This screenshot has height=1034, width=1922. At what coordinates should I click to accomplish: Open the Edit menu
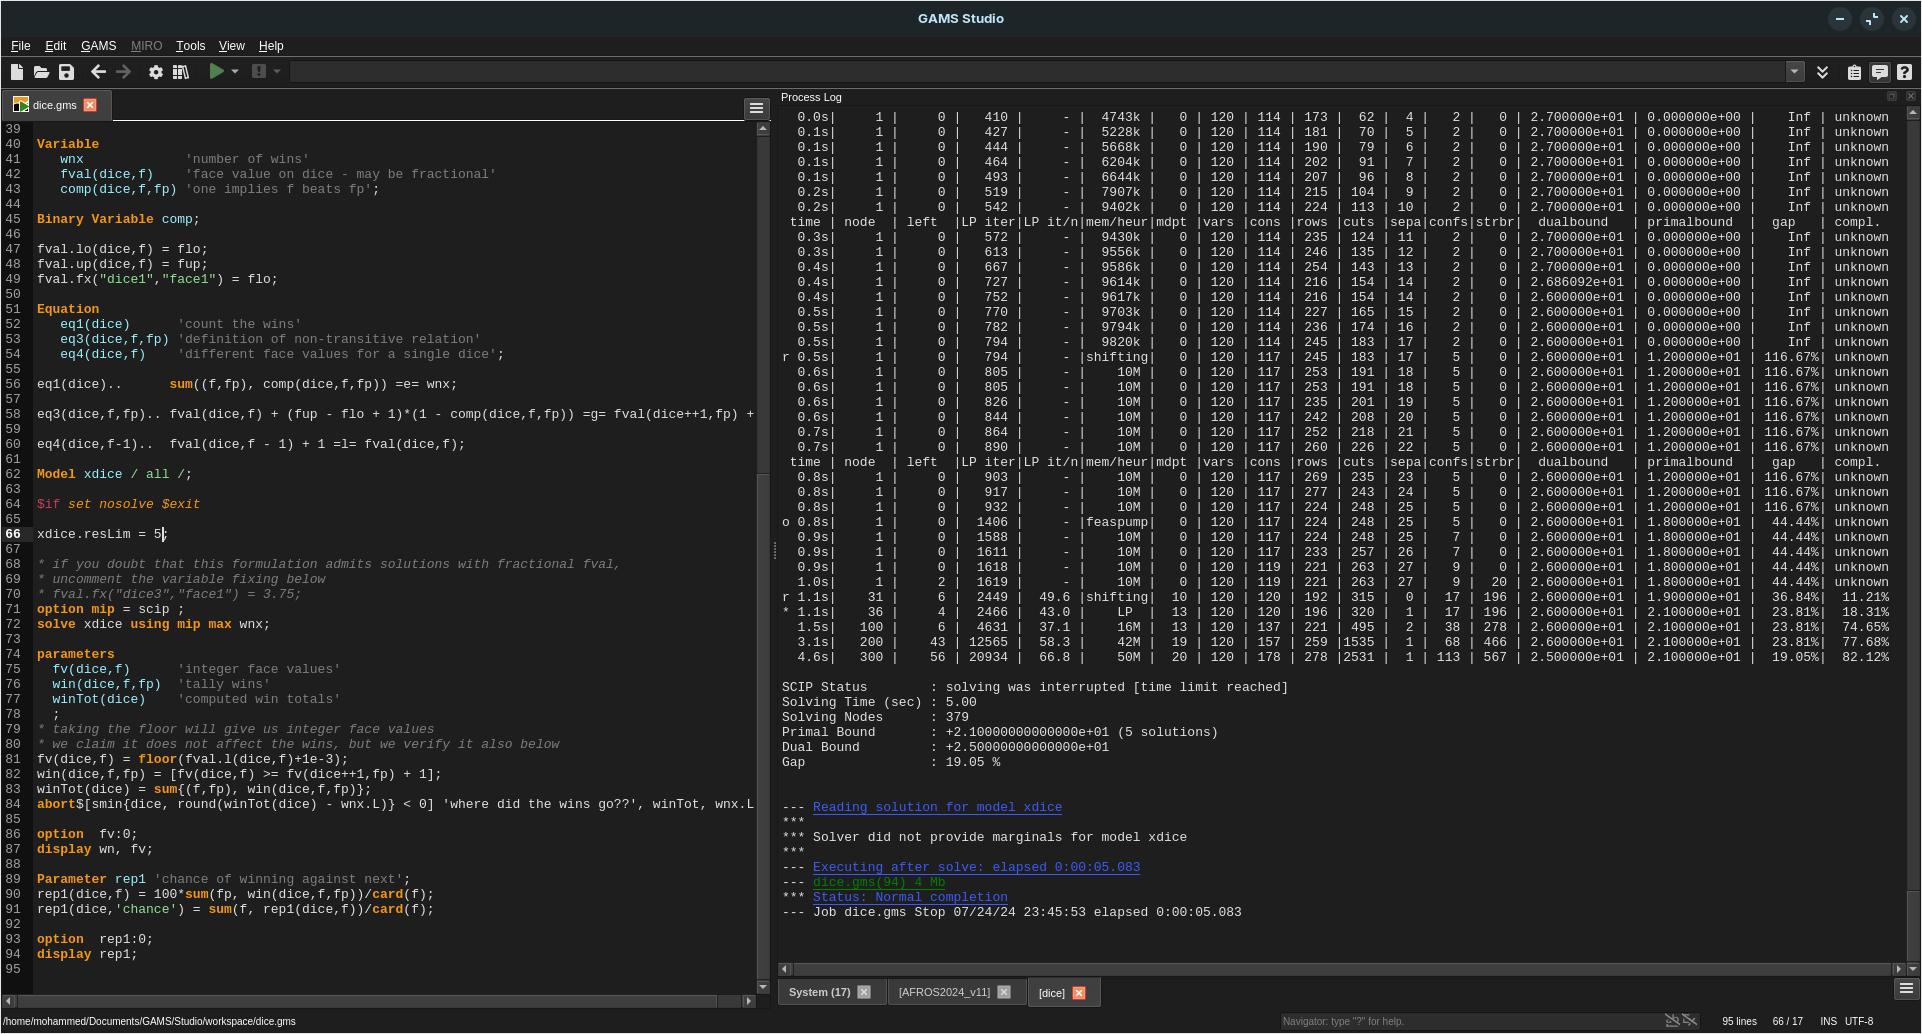coord(56,46)
